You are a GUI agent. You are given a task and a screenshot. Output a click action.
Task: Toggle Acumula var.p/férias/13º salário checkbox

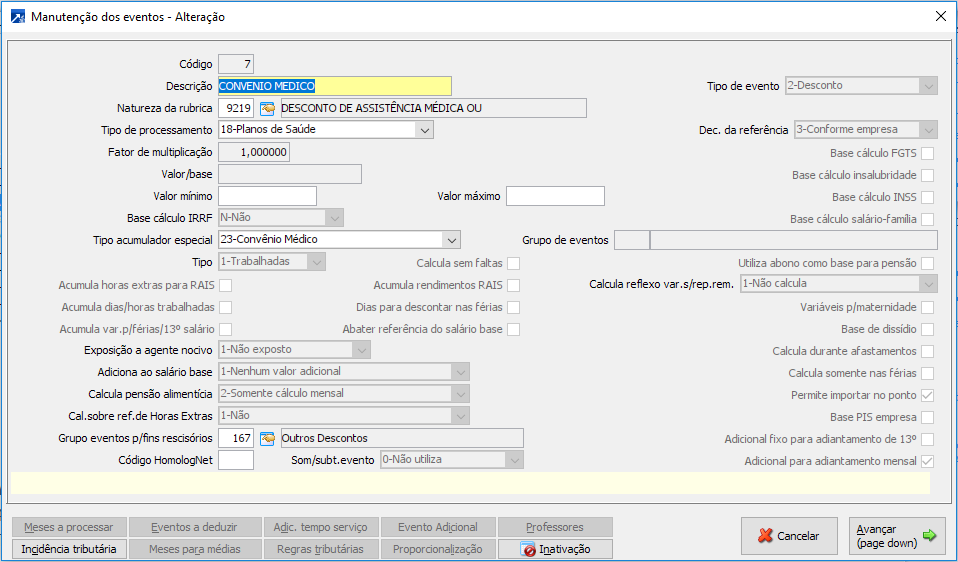click(225, 329)
